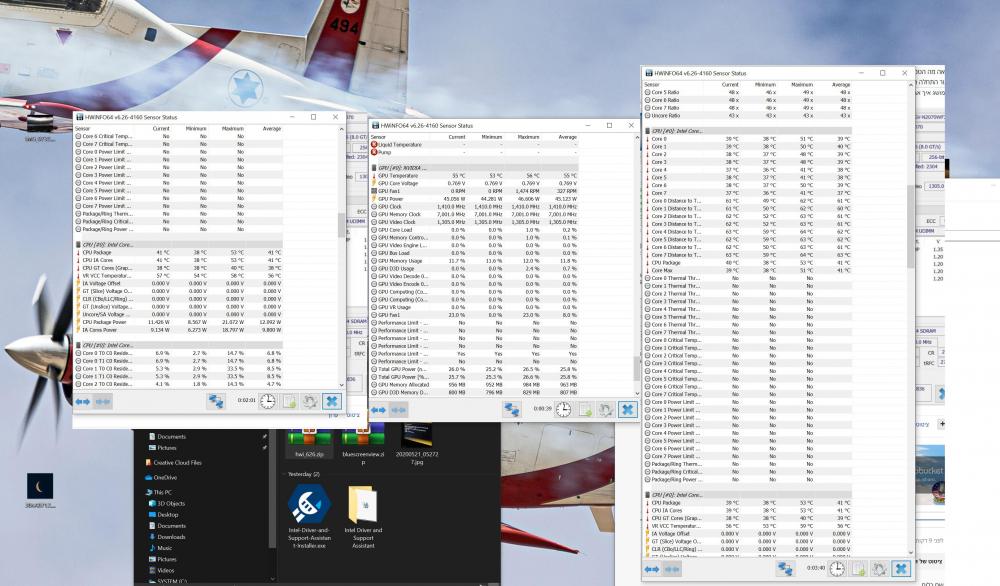Select the GPU Core Voltage row
This screenshot has height=586, width=1000.
click(x=473, y=184)
